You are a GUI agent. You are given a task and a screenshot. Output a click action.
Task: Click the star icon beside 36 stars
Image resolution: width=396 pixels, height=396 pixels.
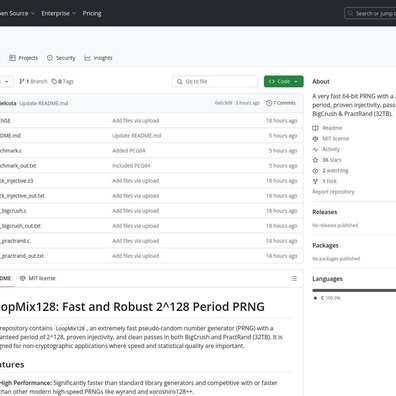(315, 160)
